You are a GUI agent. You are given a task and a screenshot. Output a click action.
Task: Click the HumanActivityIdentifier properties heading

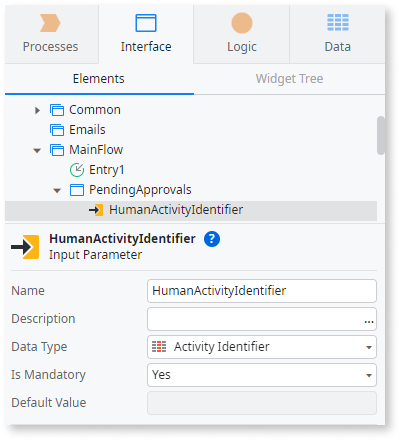pyautogui.click(x=122, y=239)
